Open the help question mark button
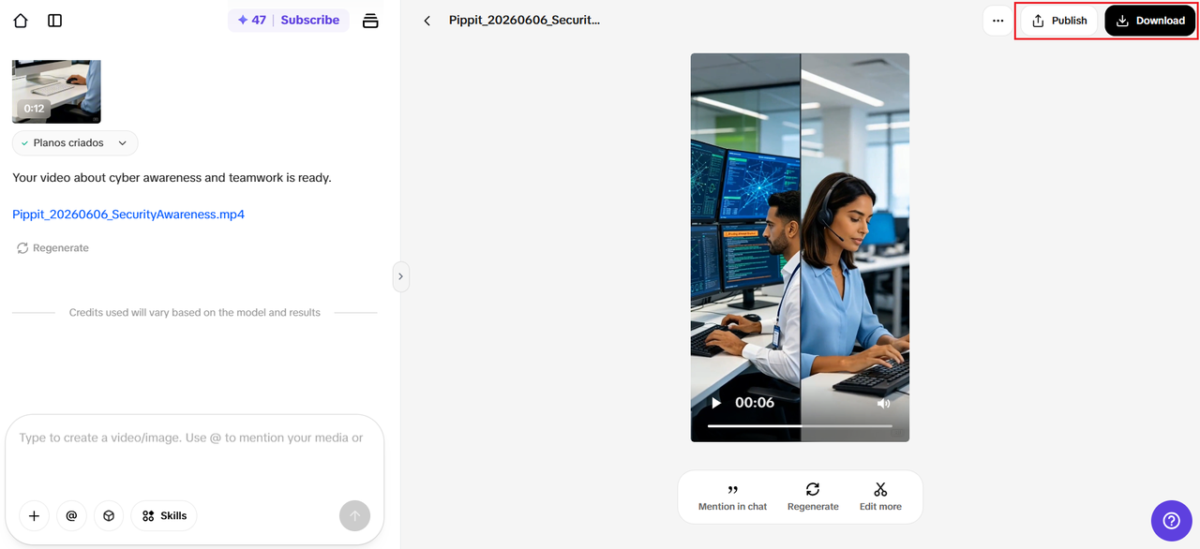1200x549 pixels. coord(1171,520)
